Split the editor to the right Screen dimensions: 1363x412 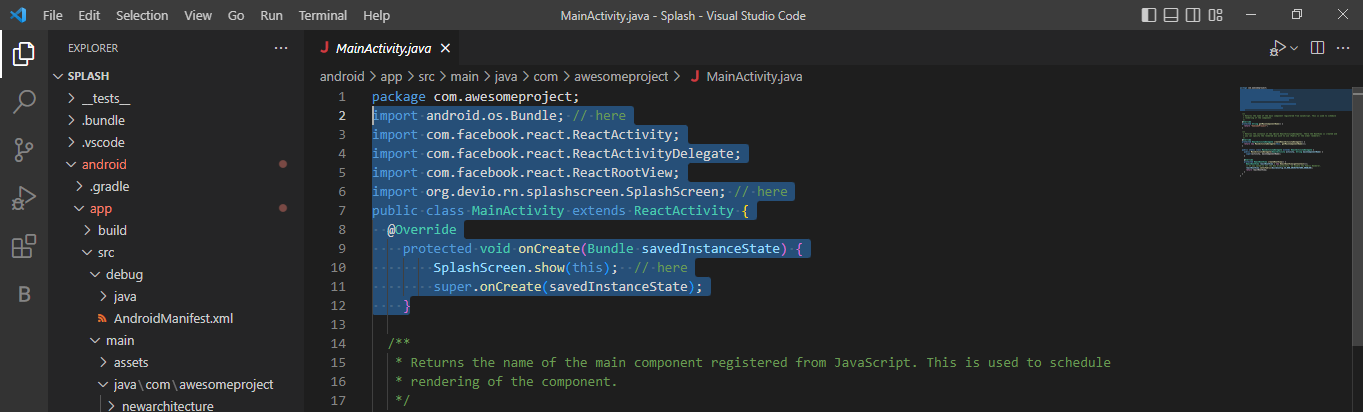click(x=1317, y=48)
